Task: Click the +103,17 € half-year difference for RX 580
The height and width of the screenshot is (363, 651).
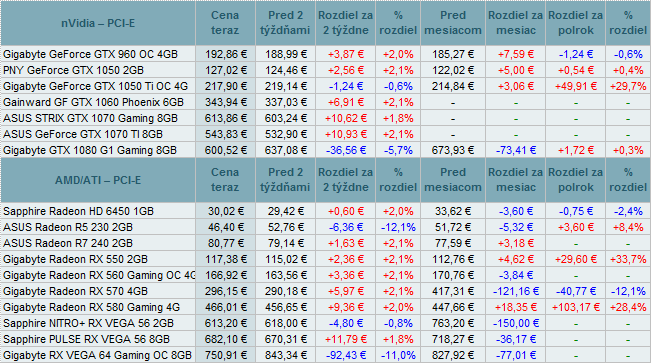Action: click(x=575, y=307)
